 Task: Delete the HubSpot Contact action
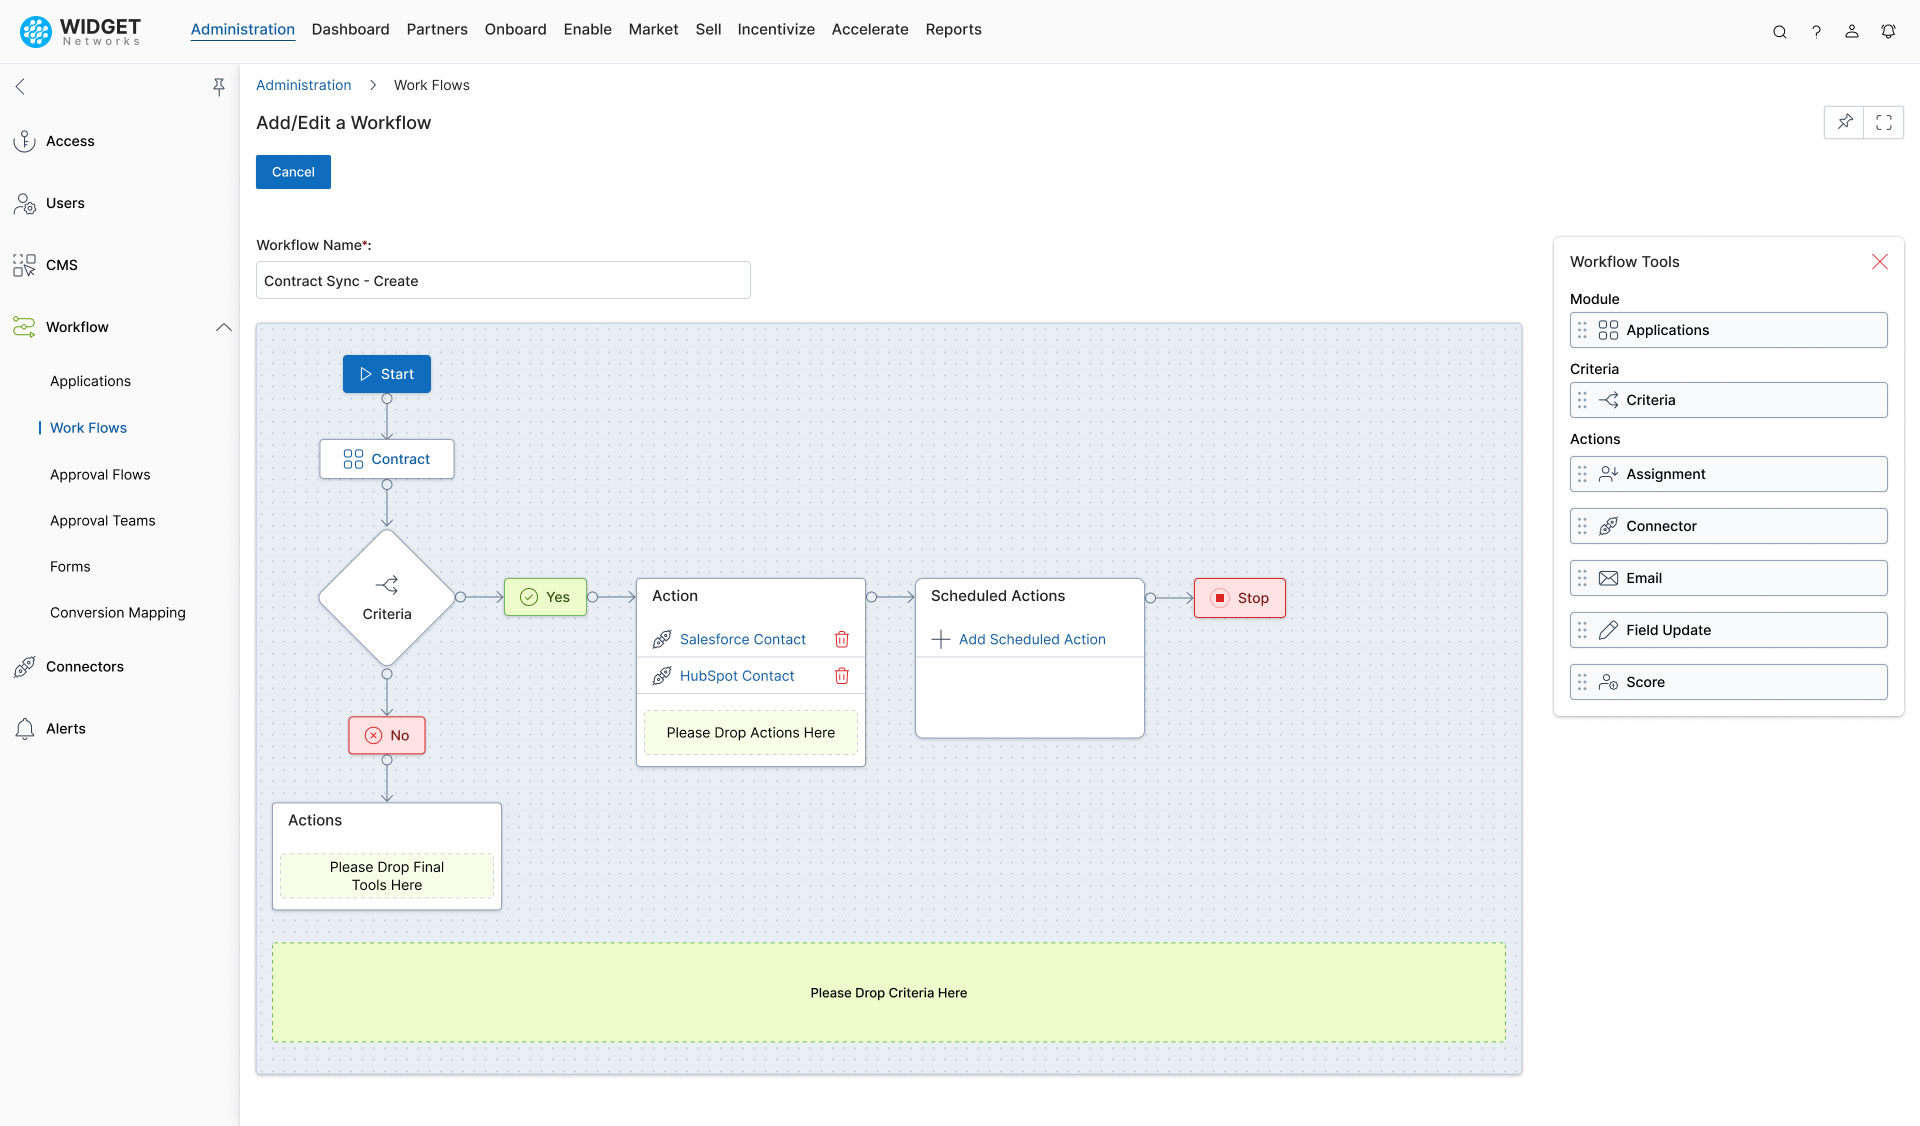coord(842,676)
